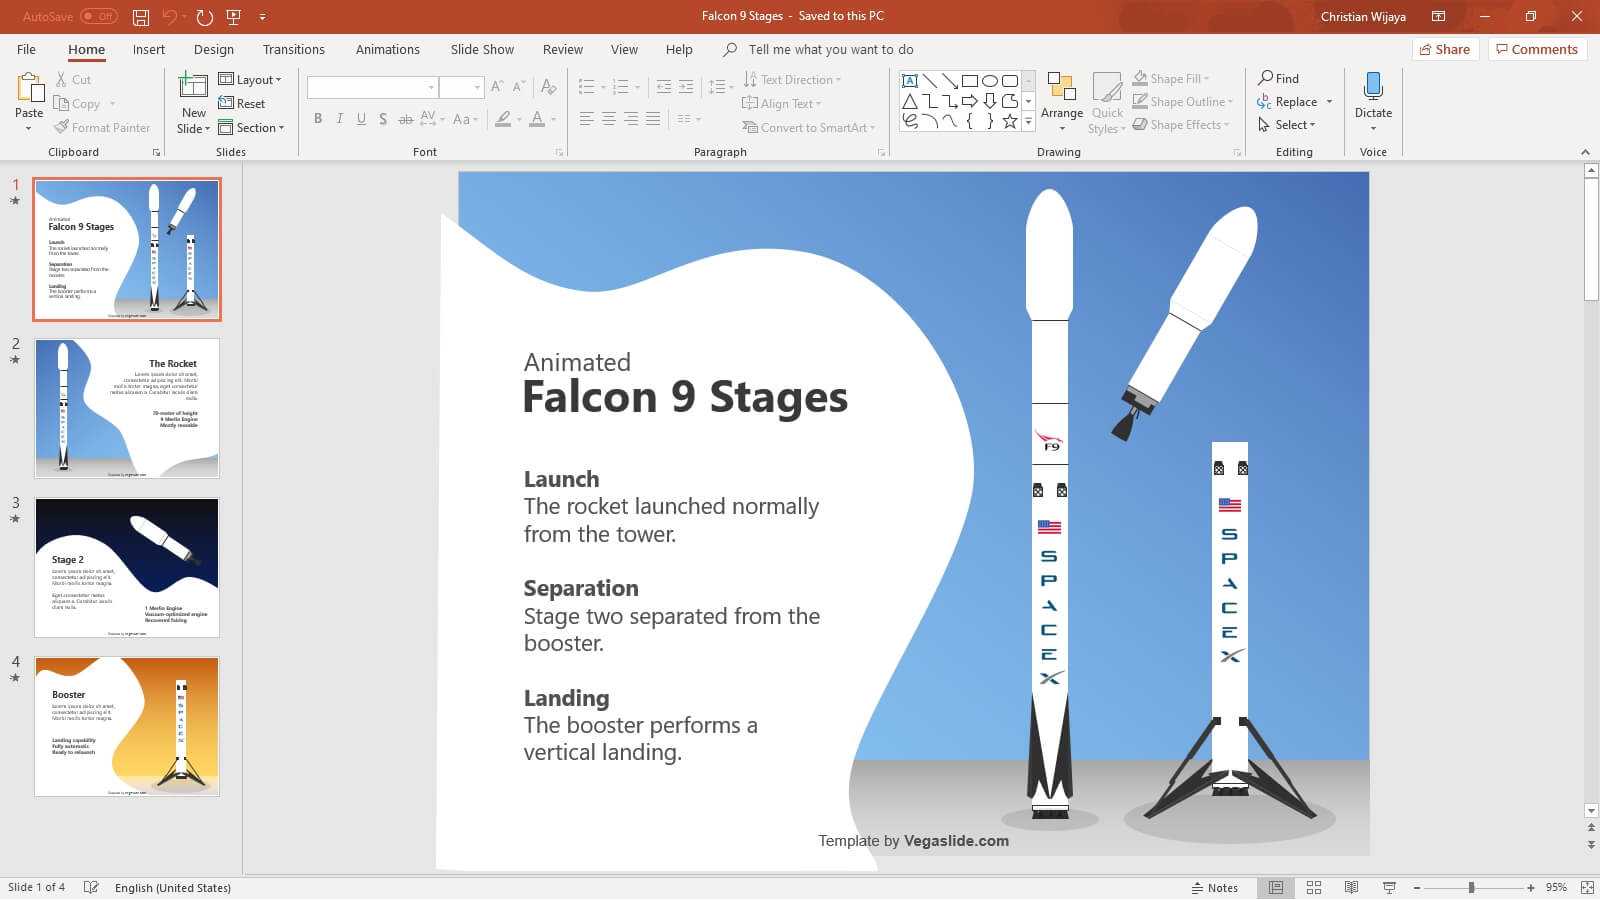Center align paragraph text
Image resolution: width=1600 pixels, height=900 pixels.
click(609, 119)
